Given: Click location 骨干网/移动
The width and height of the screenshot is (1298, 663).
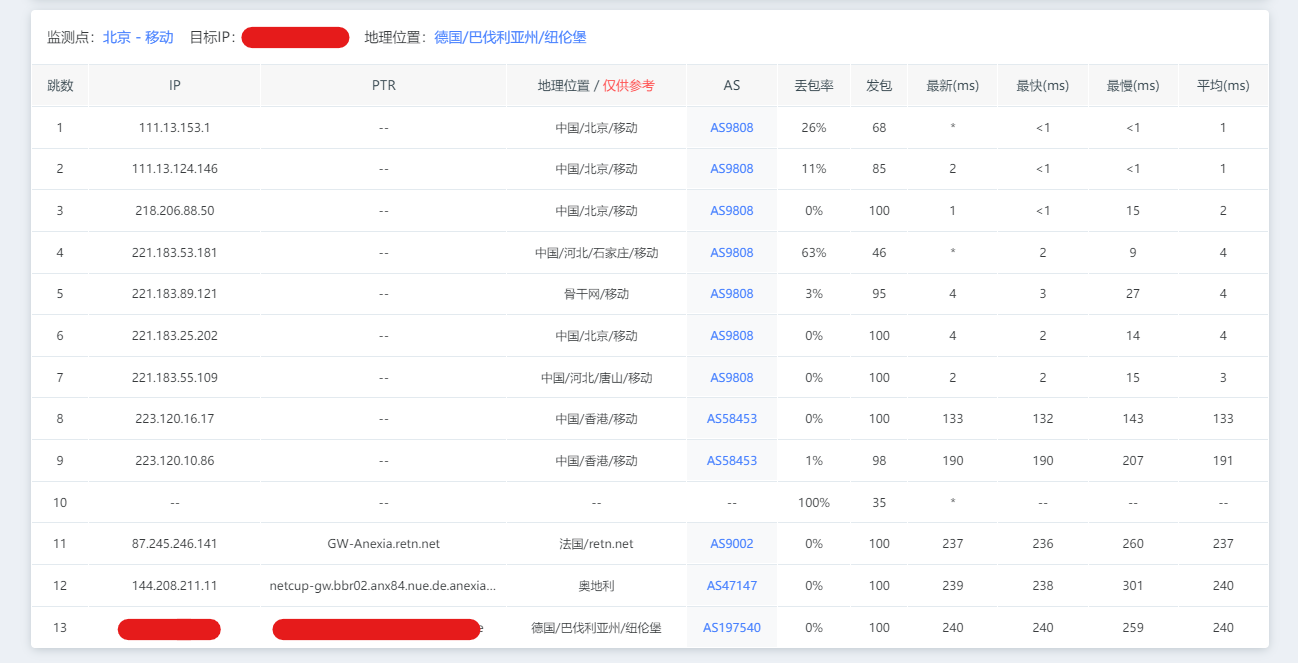Looking at the screenshot, I should pyautogui.click(x=596, y=294).
